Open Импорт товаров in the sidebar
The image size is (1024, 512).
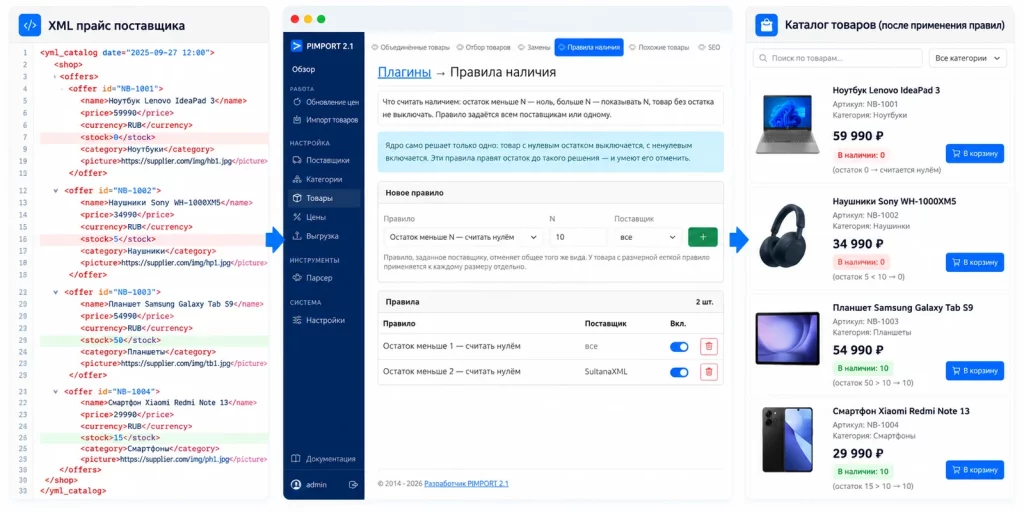tap(325, 120)
